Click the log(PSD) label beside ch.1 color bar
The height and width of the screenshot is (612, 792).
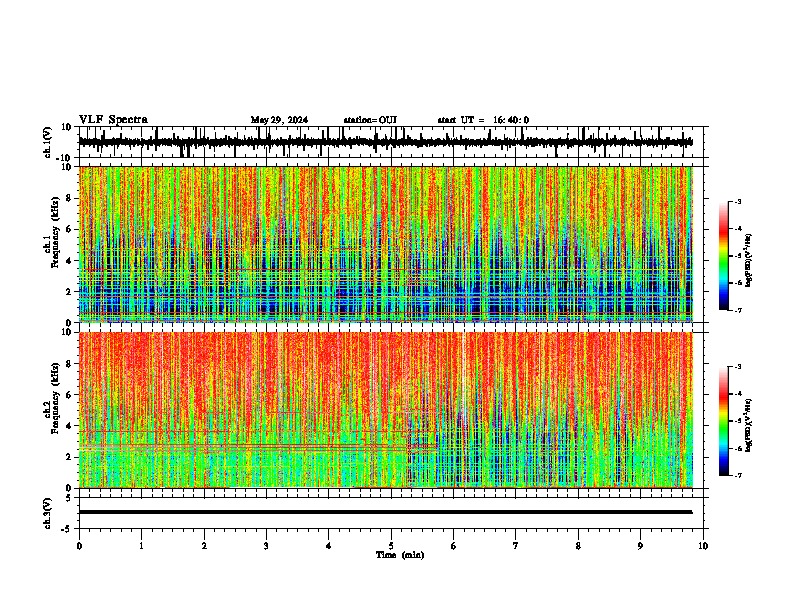(749, 260)
